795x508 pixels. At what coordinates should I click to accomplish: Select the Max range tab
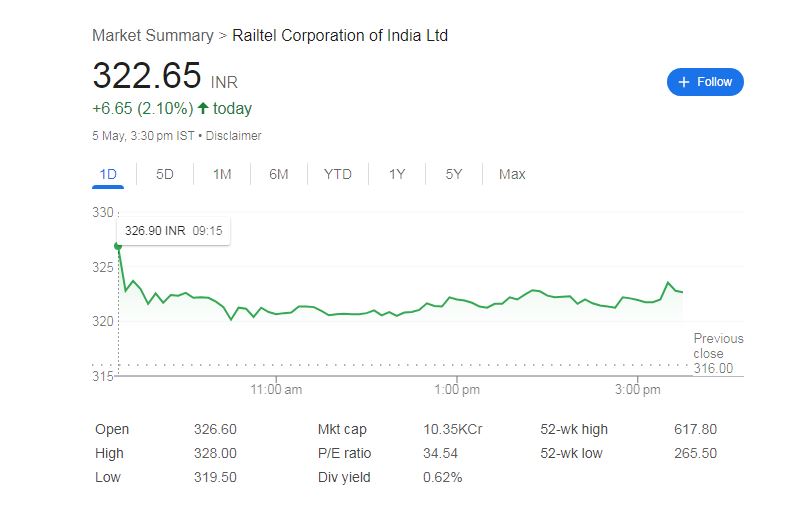pos(512,174)
